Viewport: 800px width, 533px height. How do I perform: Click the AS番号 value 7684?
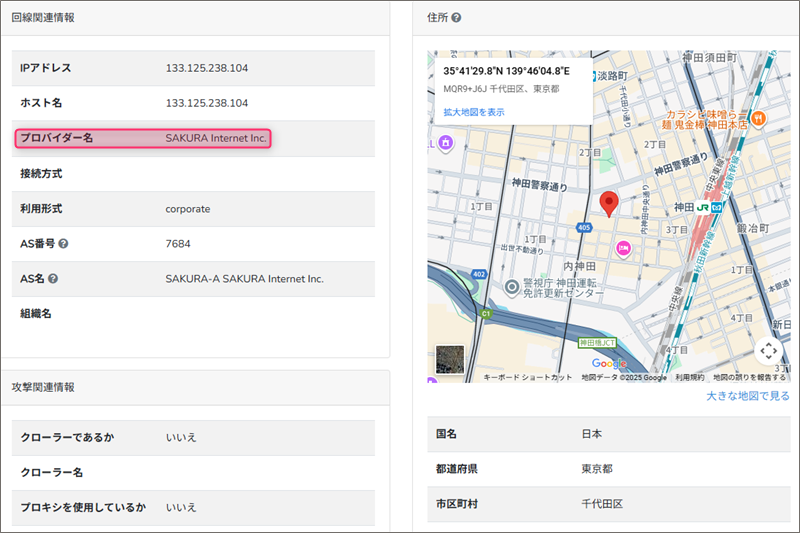tap(178, 244)
